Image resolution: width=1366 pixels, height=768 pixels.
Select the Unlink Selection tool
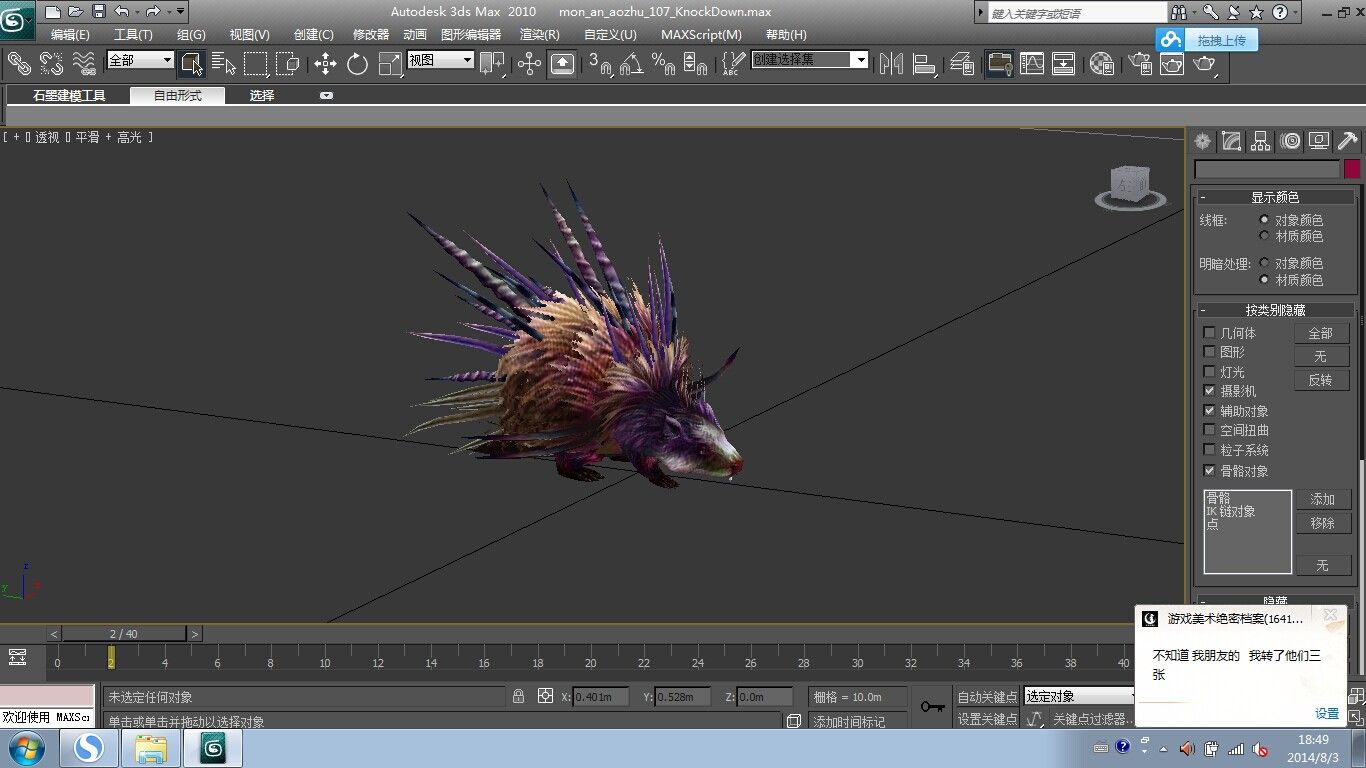(x=52, y=63)
